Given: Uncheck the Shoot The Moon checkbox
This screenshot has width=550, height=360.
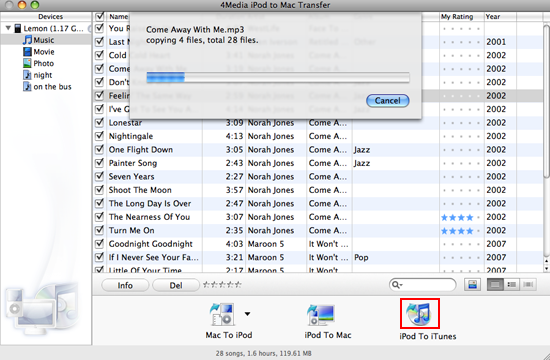Looking at the screenshot, I should [100, 189].
